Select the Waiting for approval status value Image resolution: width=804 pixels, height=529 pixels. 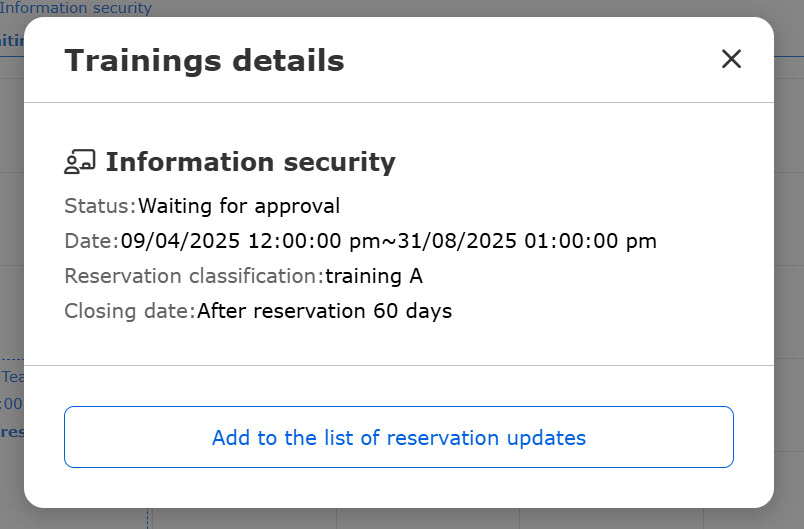point(239,206)
